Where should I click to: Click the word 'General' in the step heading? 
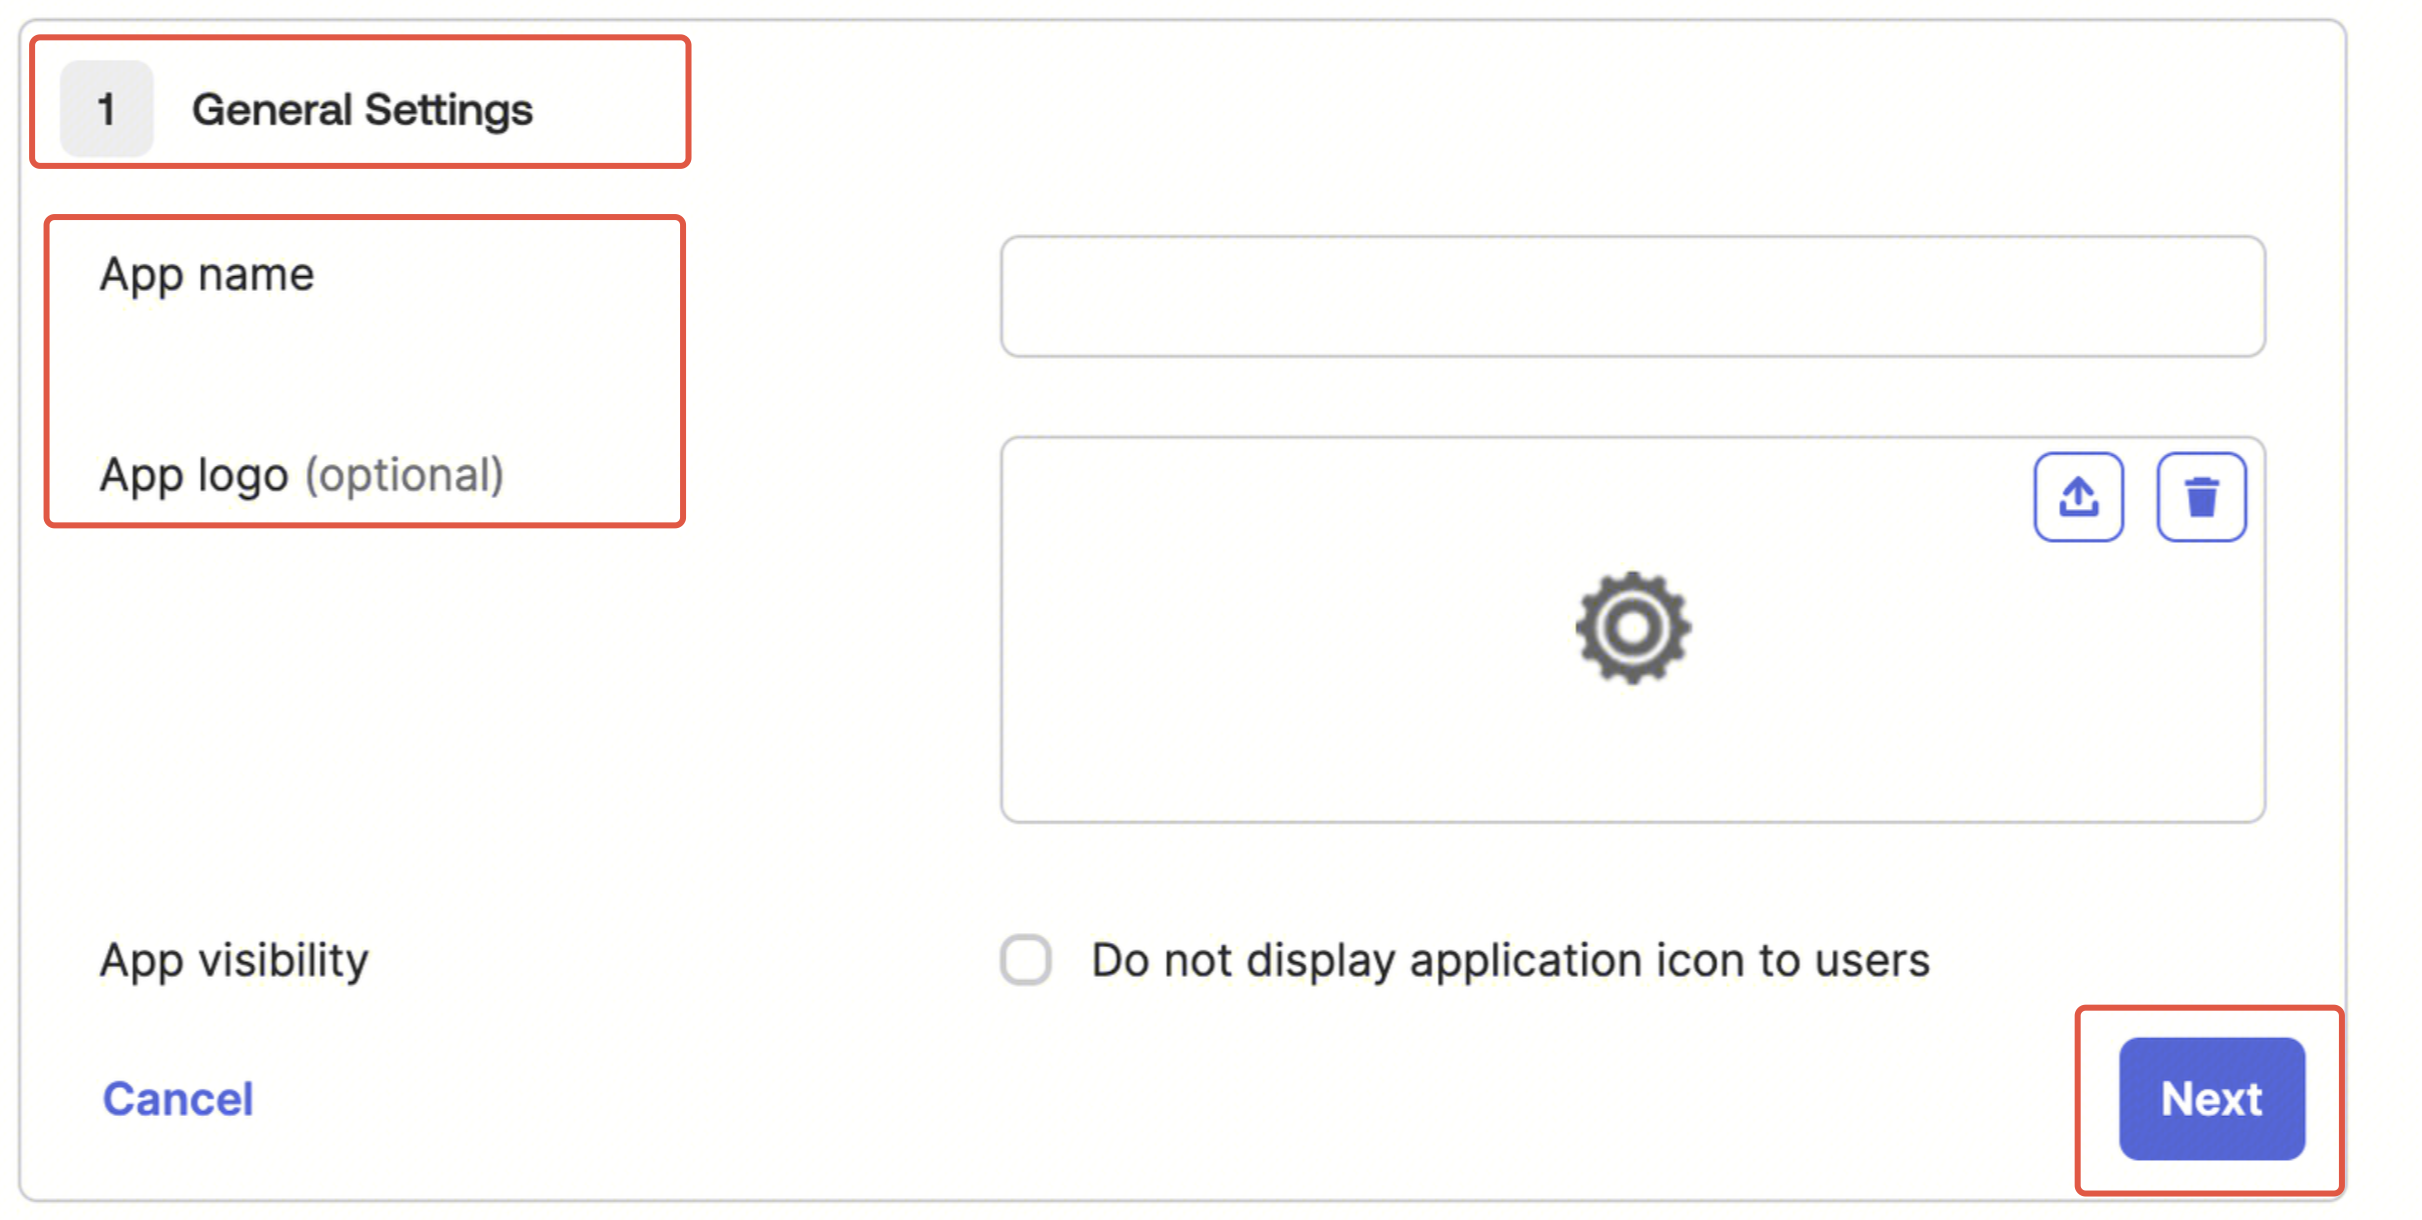[272, 109]
